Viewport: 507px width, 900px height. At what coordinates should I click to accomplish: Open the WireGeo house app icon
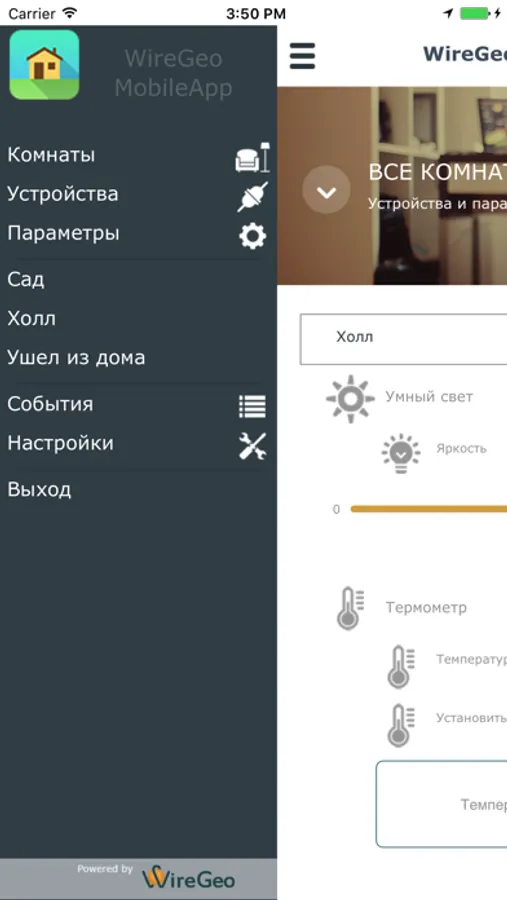pyautogui.click(x=44, y=65)
